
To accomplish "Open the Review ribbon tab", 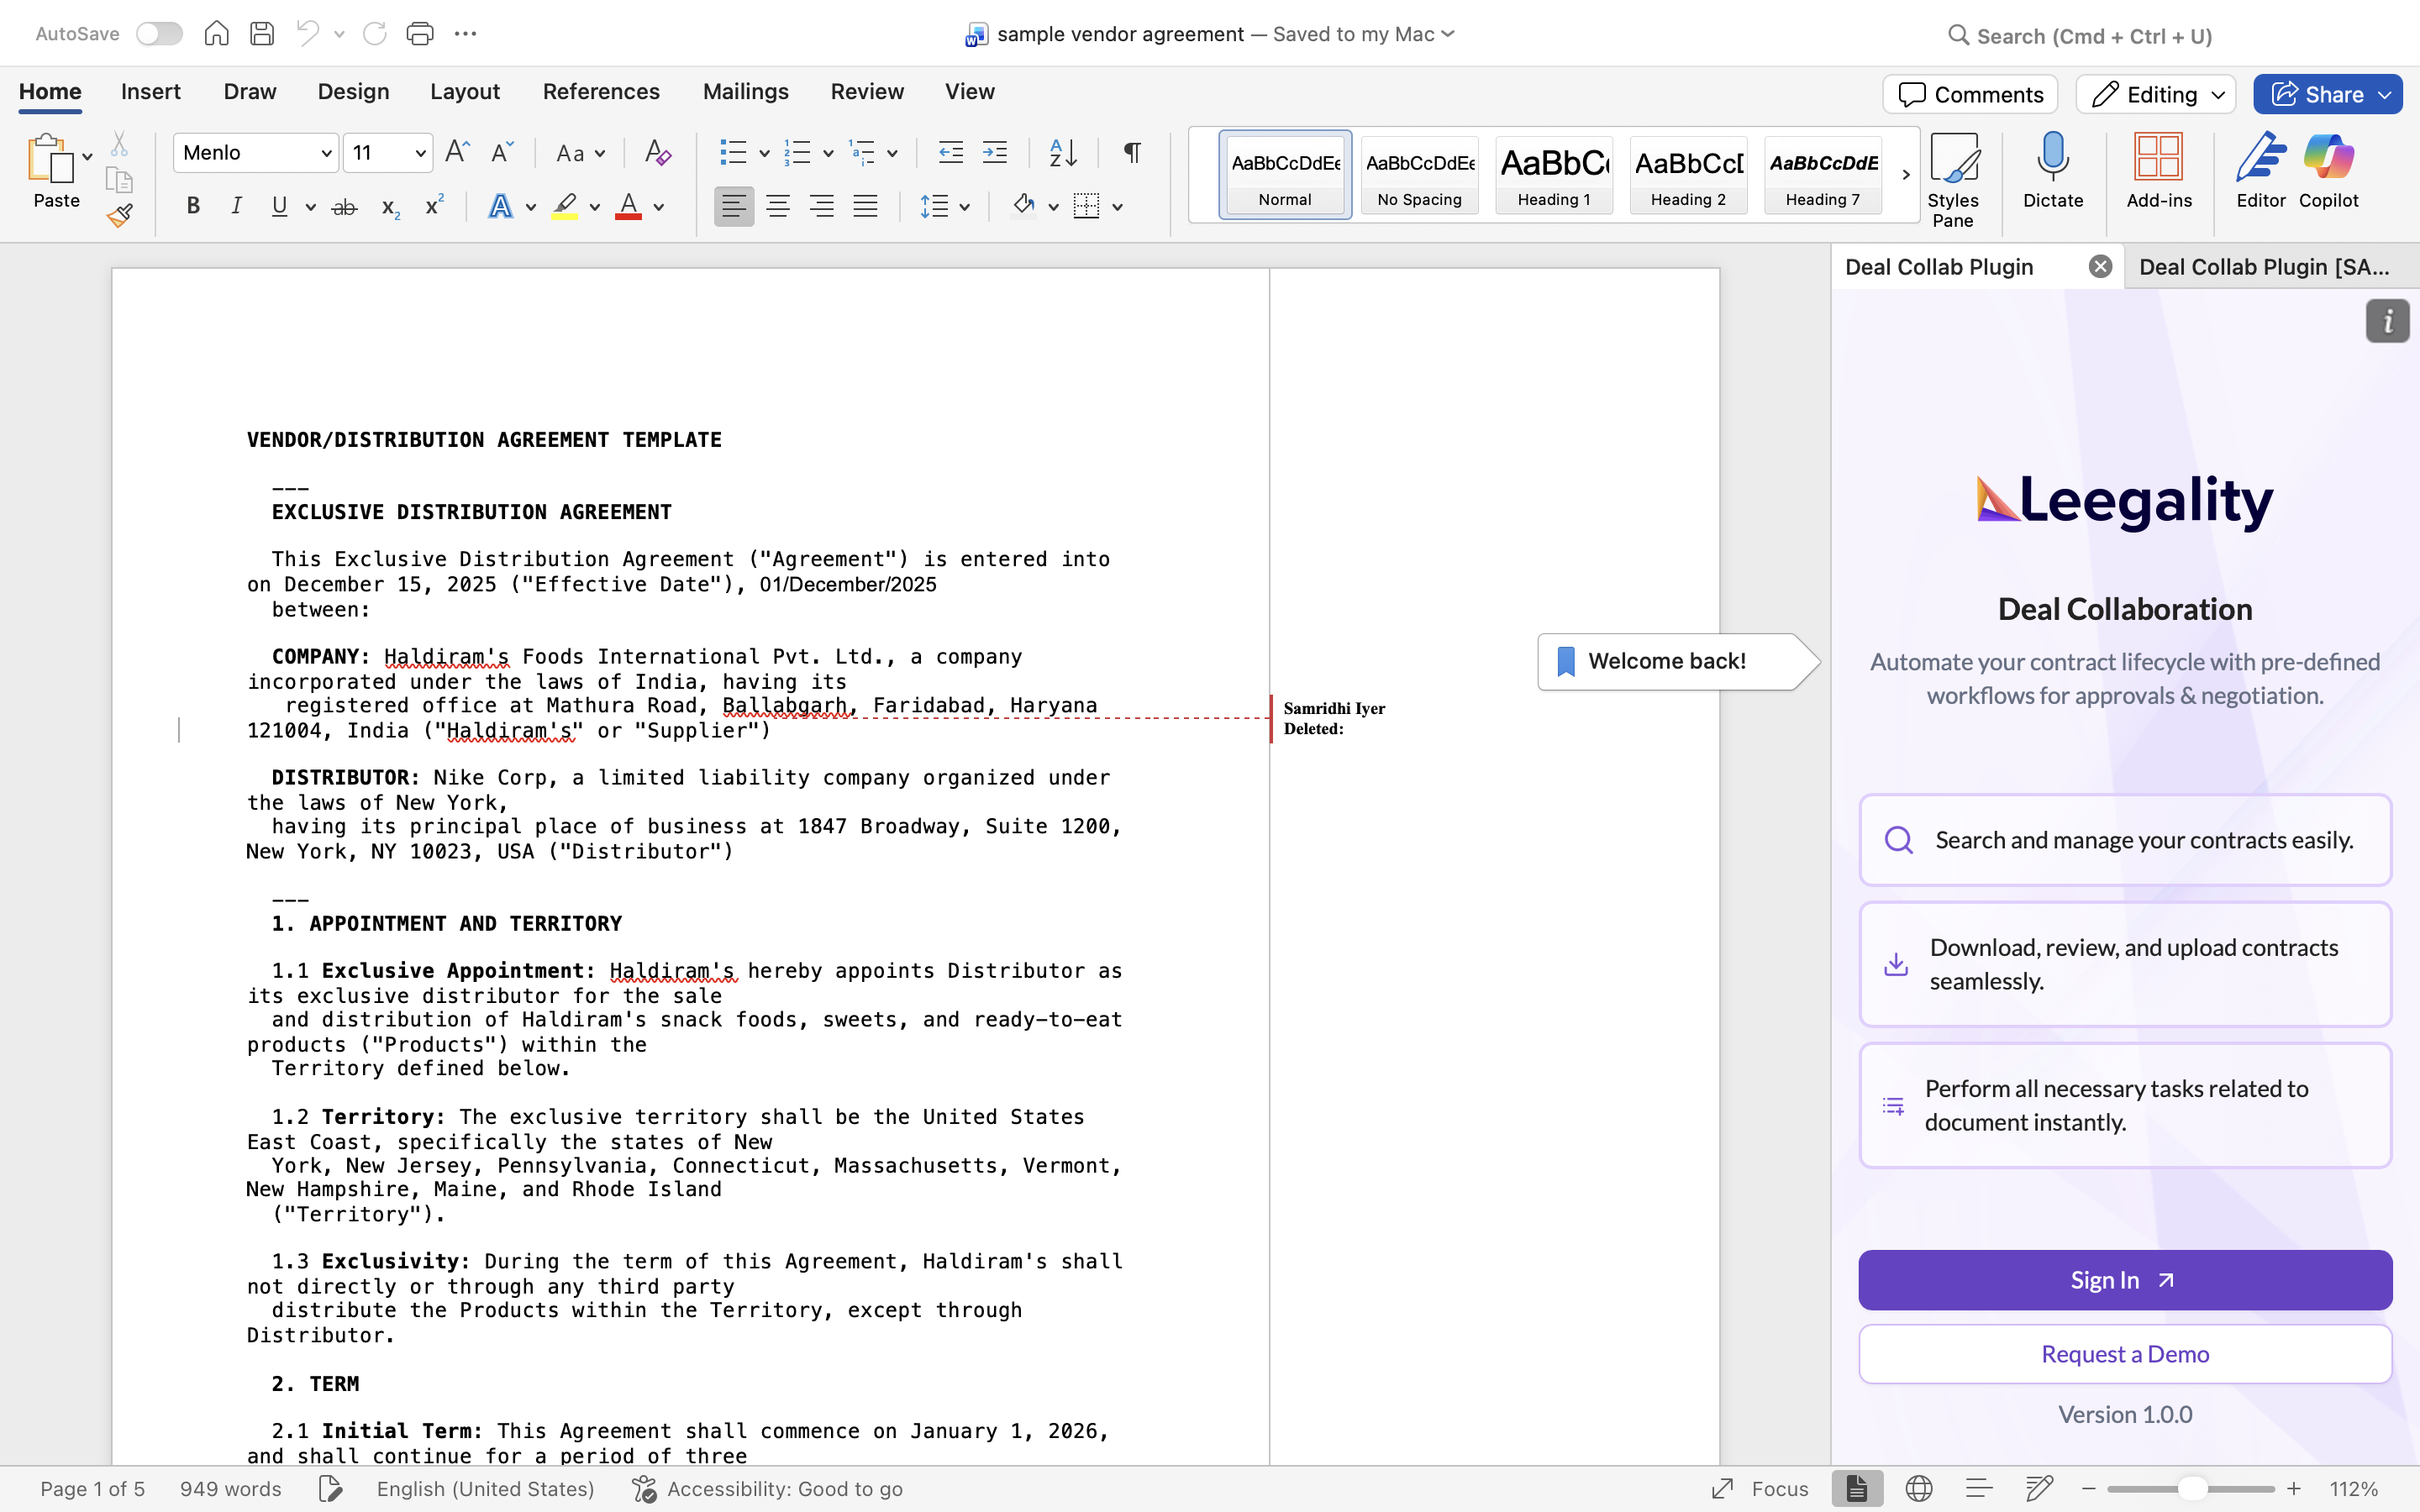I will click(867, 92).
